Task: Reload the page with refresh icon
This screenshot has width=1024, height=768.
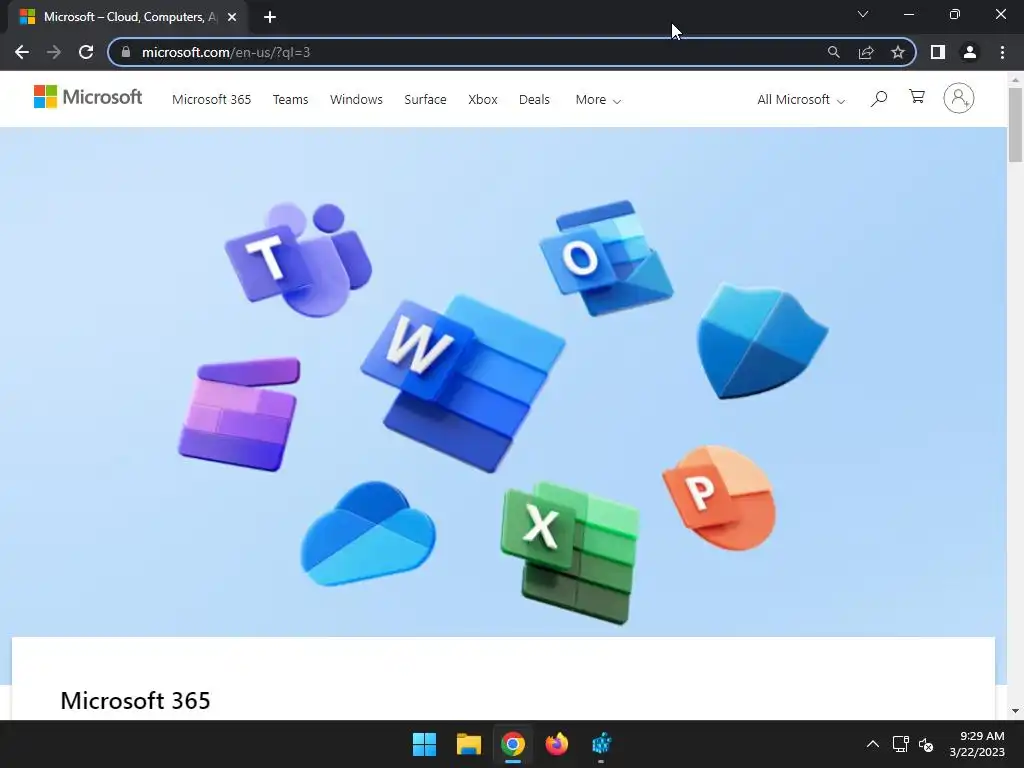Action: click(x=86, y=52)
